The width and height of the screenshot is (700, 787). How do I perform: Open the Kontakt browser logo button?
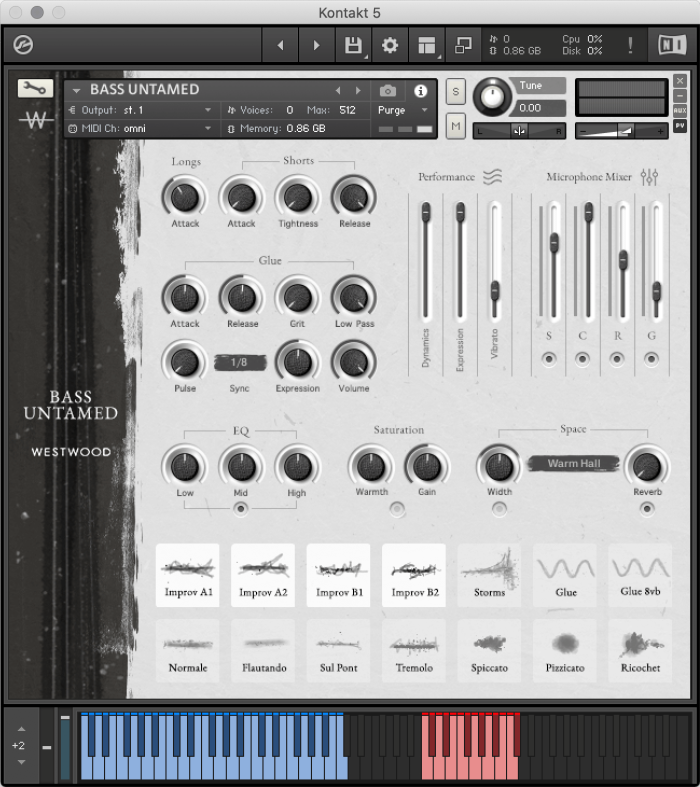[23, 45]
